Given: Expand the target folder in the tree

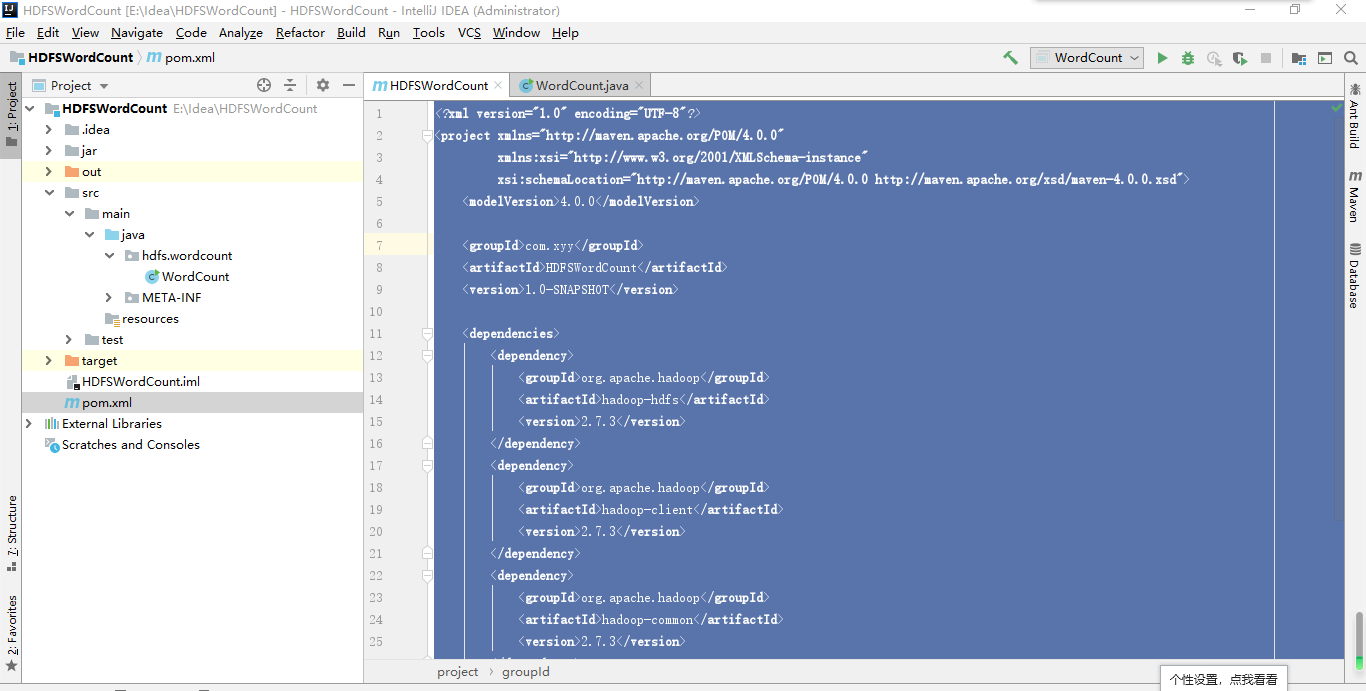Looking at the screenshot, I should (47, 360).
